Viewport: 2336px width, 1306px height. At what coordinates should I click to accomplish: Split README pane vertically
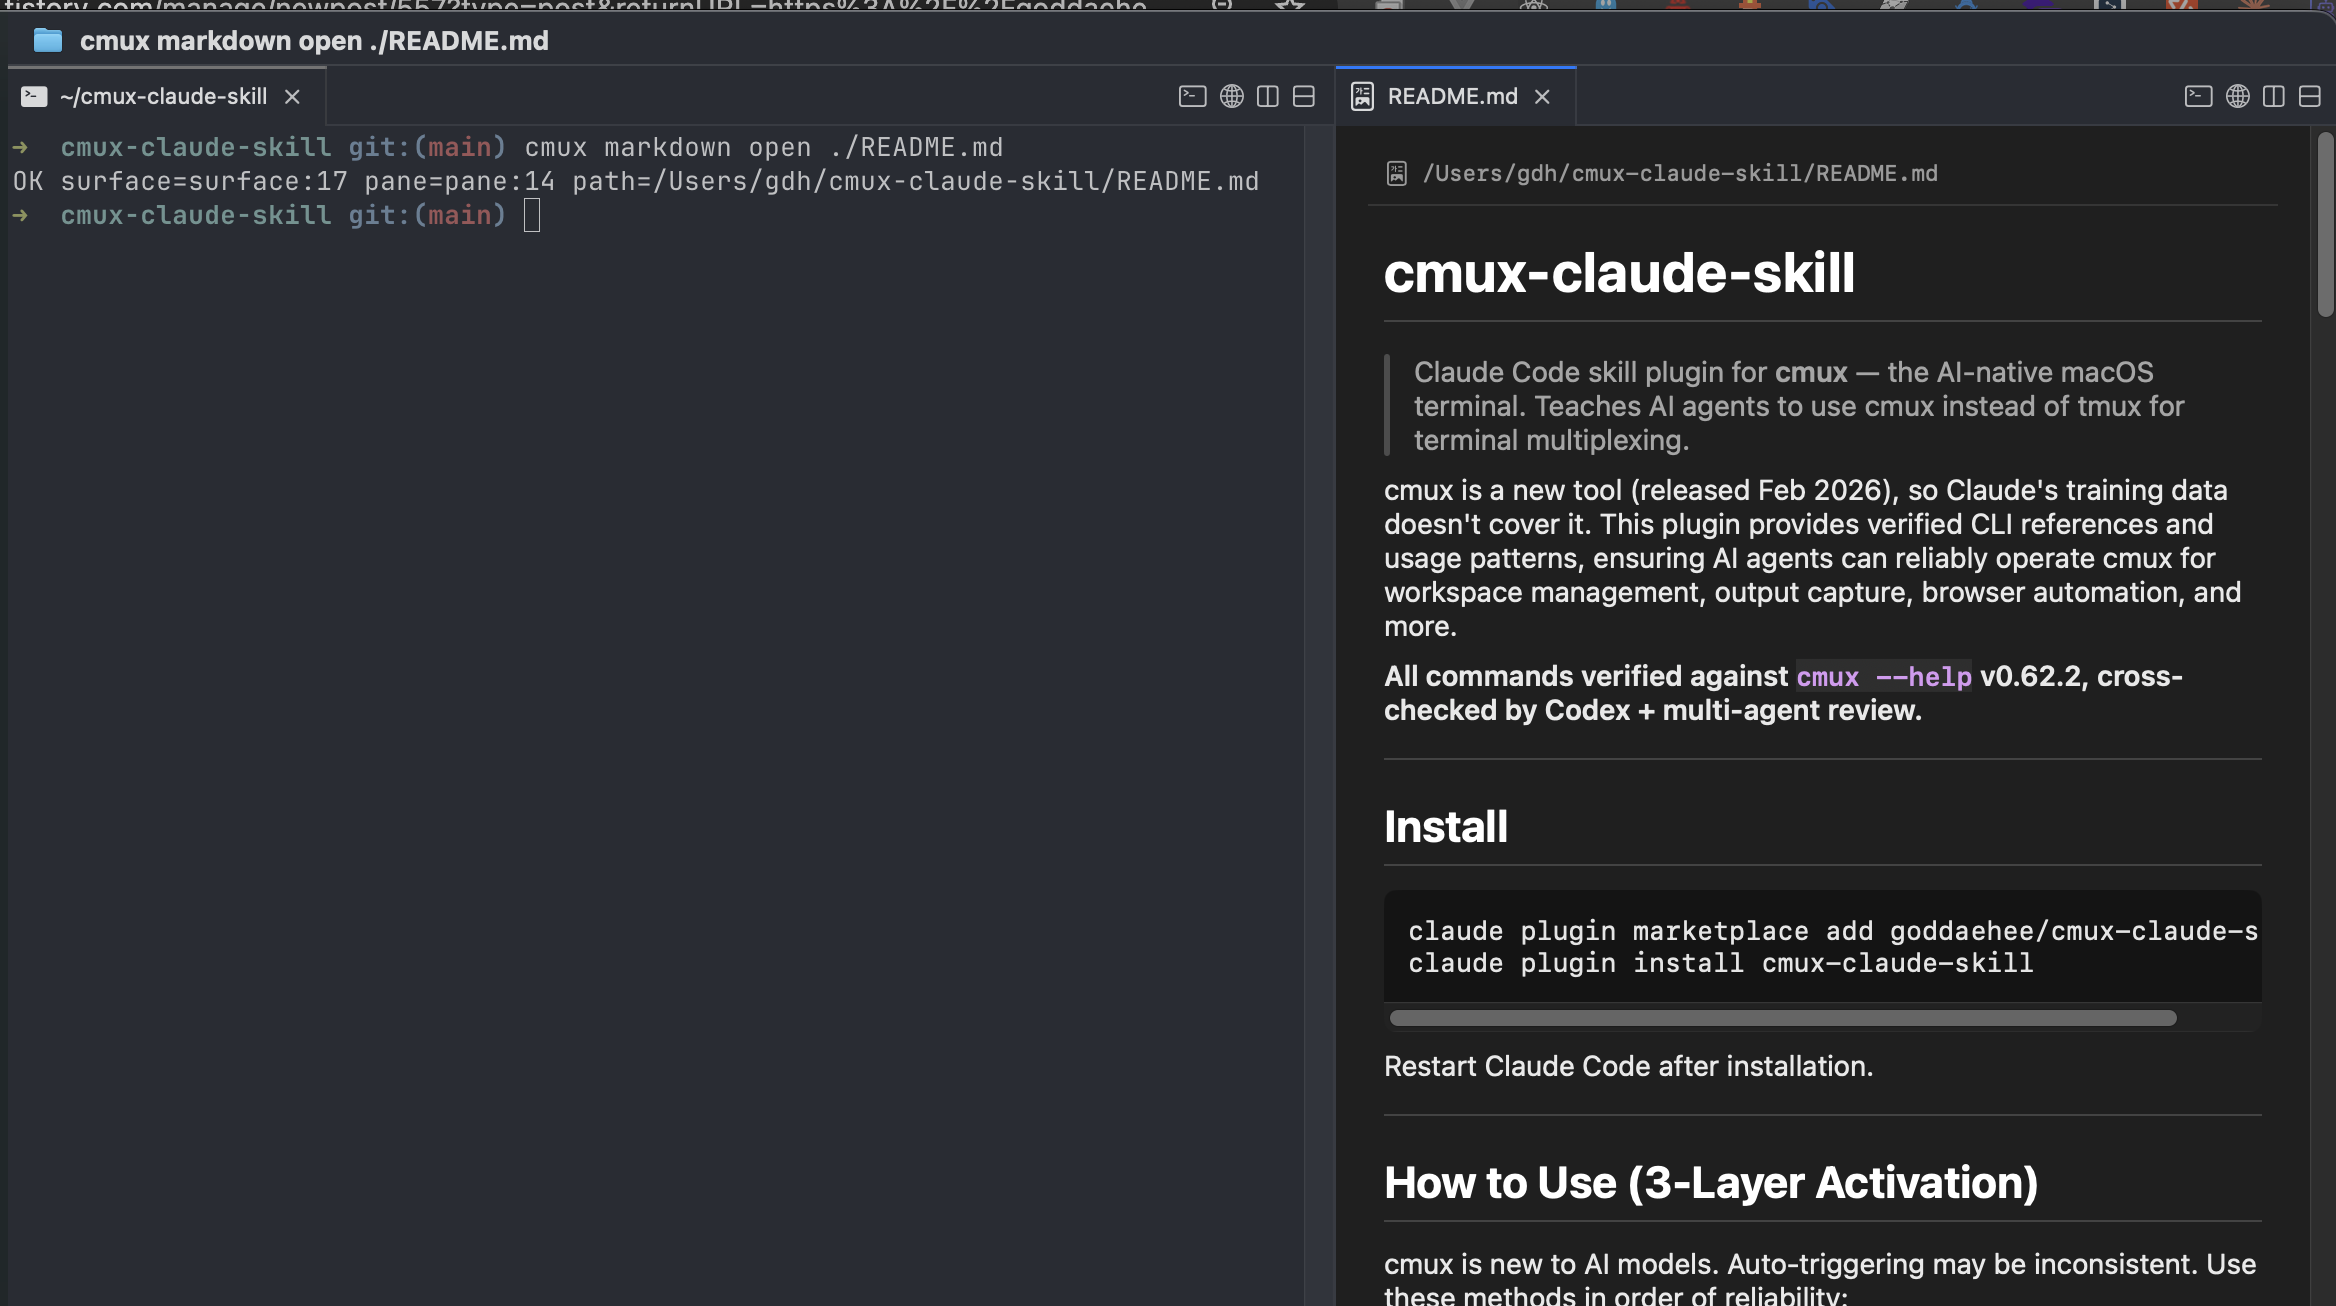point(2273,96)
